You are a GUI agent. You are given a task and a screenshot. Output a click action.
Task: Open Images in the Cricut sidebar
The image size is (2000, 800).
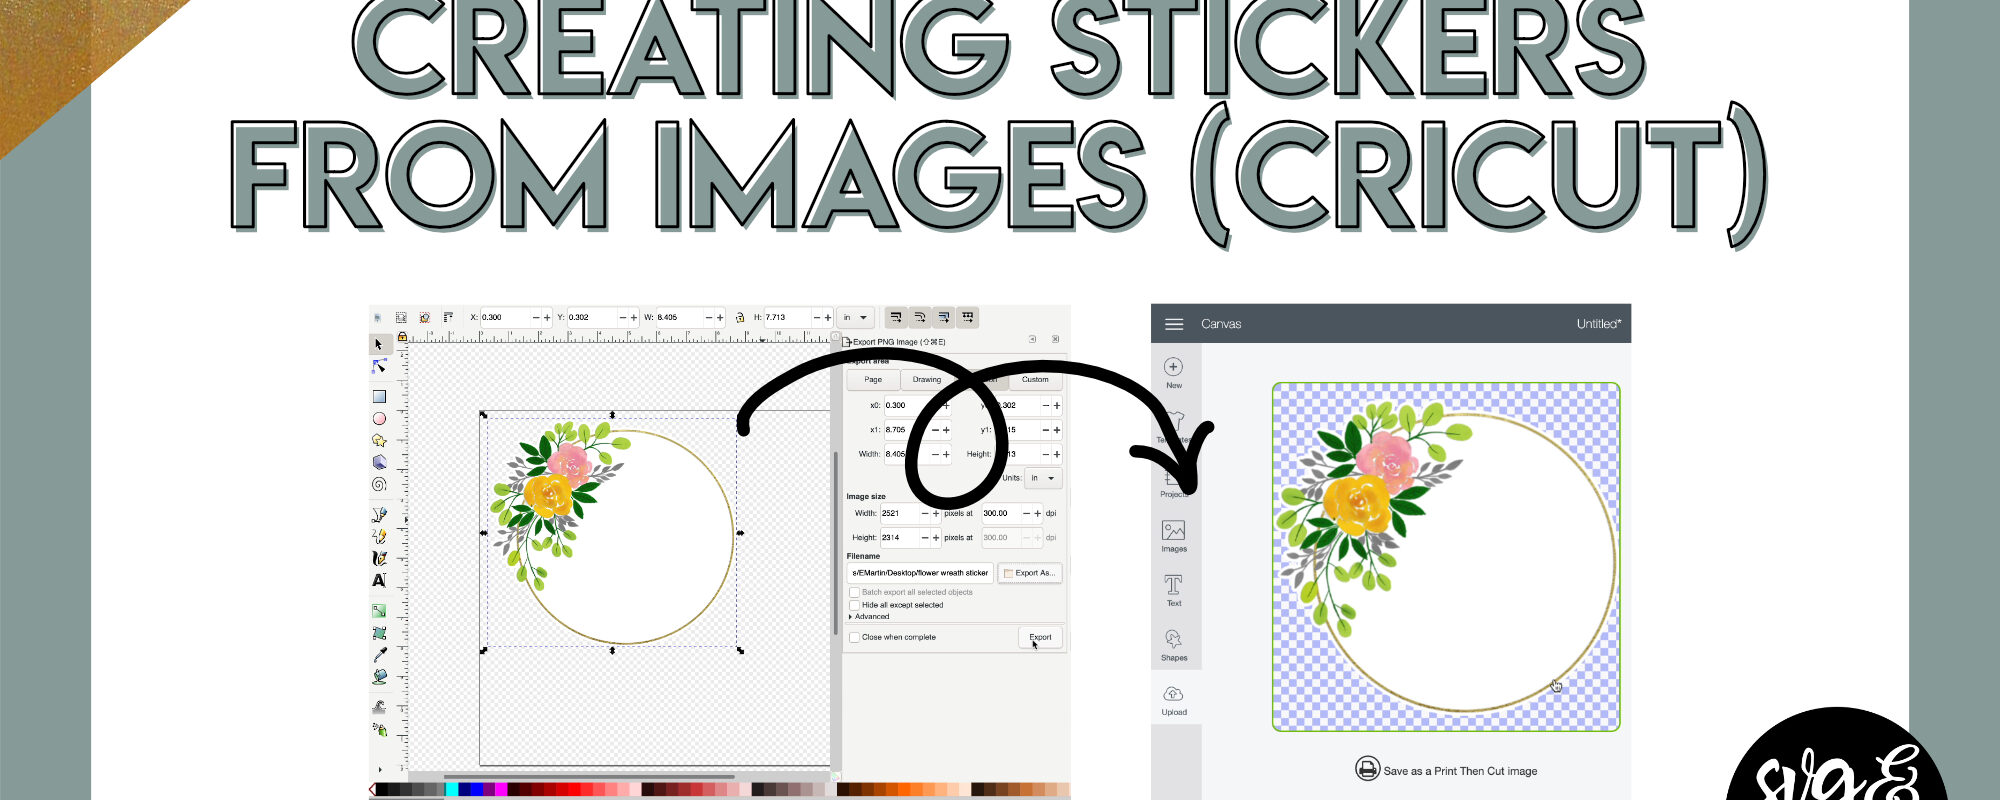[1174, 536]
